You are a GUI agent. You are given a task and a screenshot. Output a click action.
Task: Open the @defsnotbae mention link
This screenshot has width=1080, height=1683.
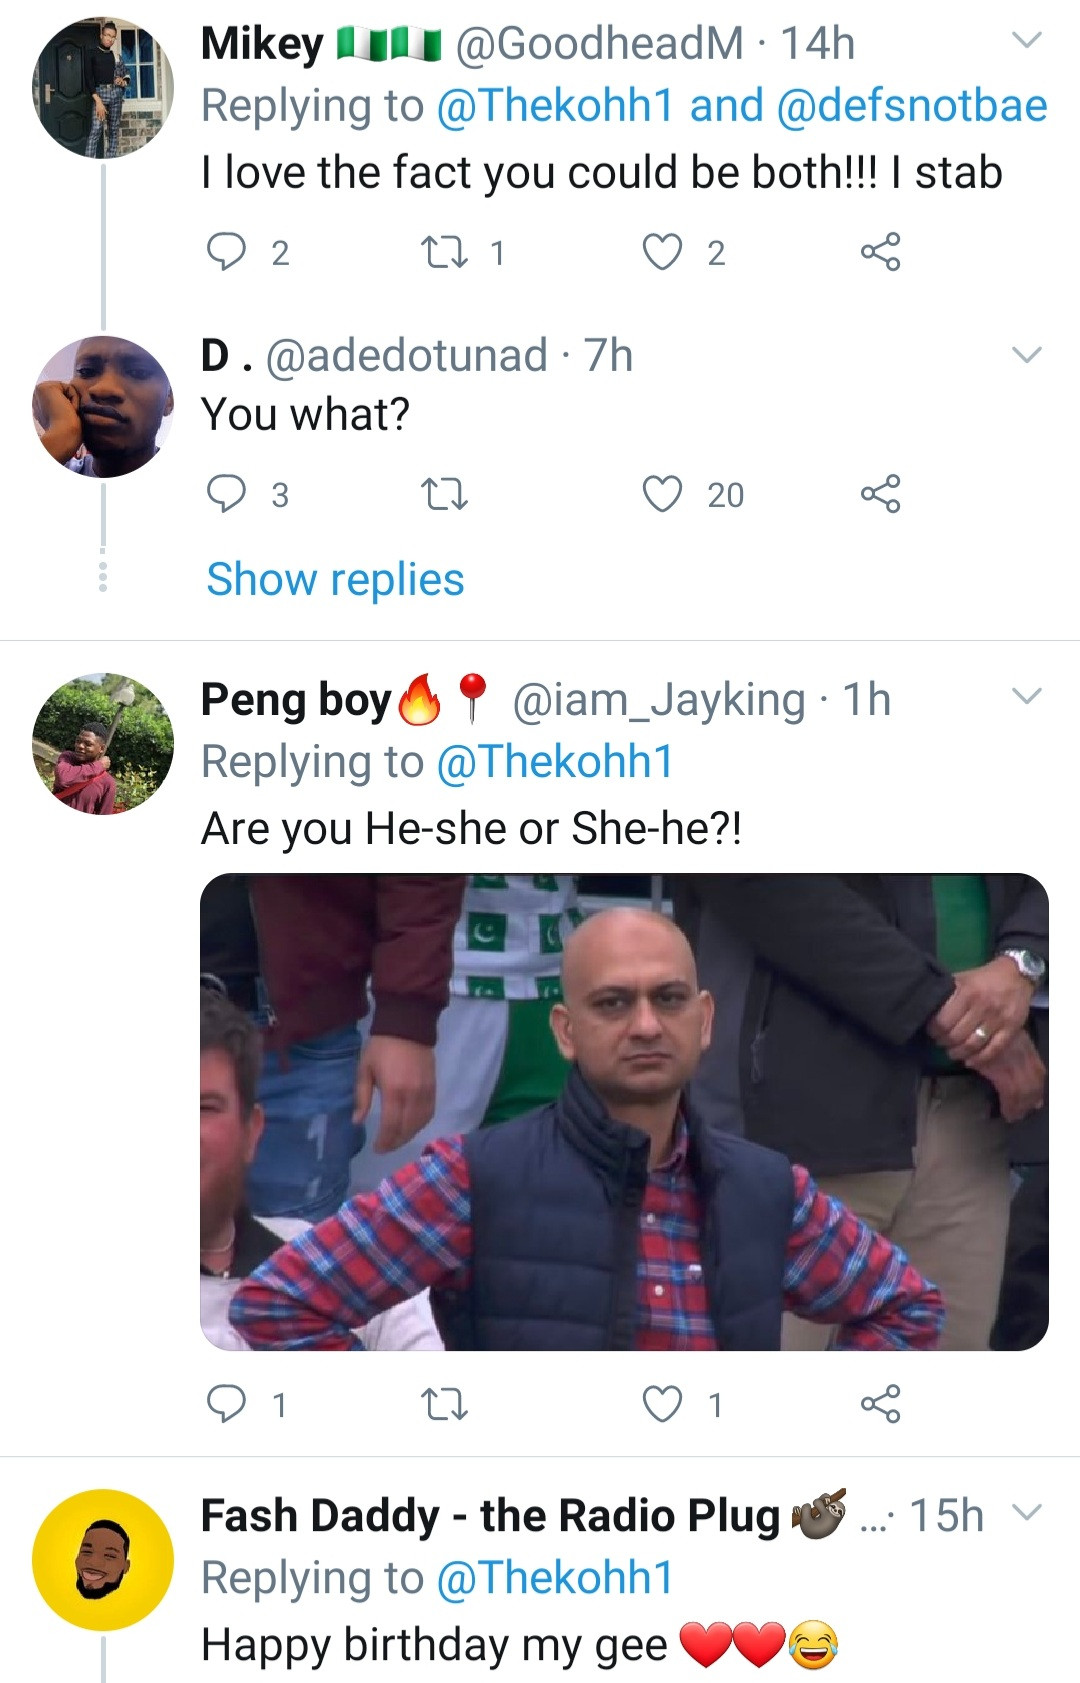pos(911,106)
